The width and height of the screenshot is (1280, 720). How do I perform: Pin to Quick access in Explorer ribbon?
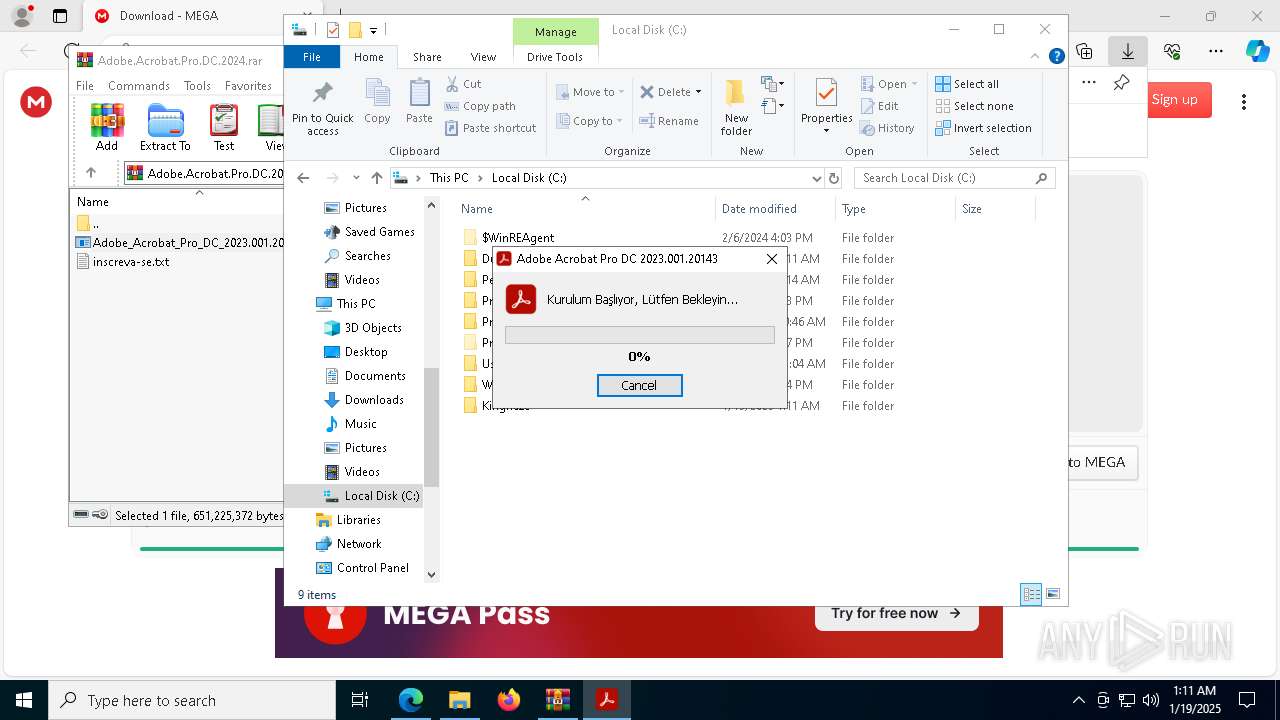[x=322, y=109]
